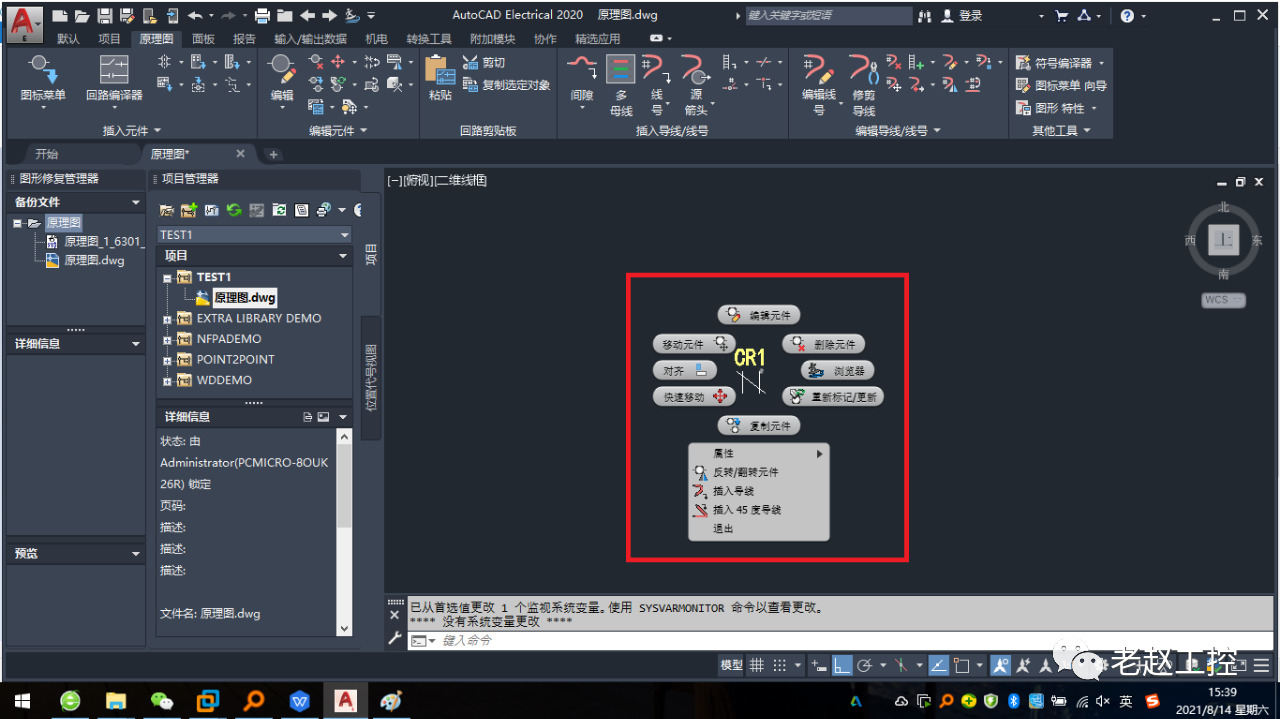Click the WCS coordinate system label

pos(1223,300)
